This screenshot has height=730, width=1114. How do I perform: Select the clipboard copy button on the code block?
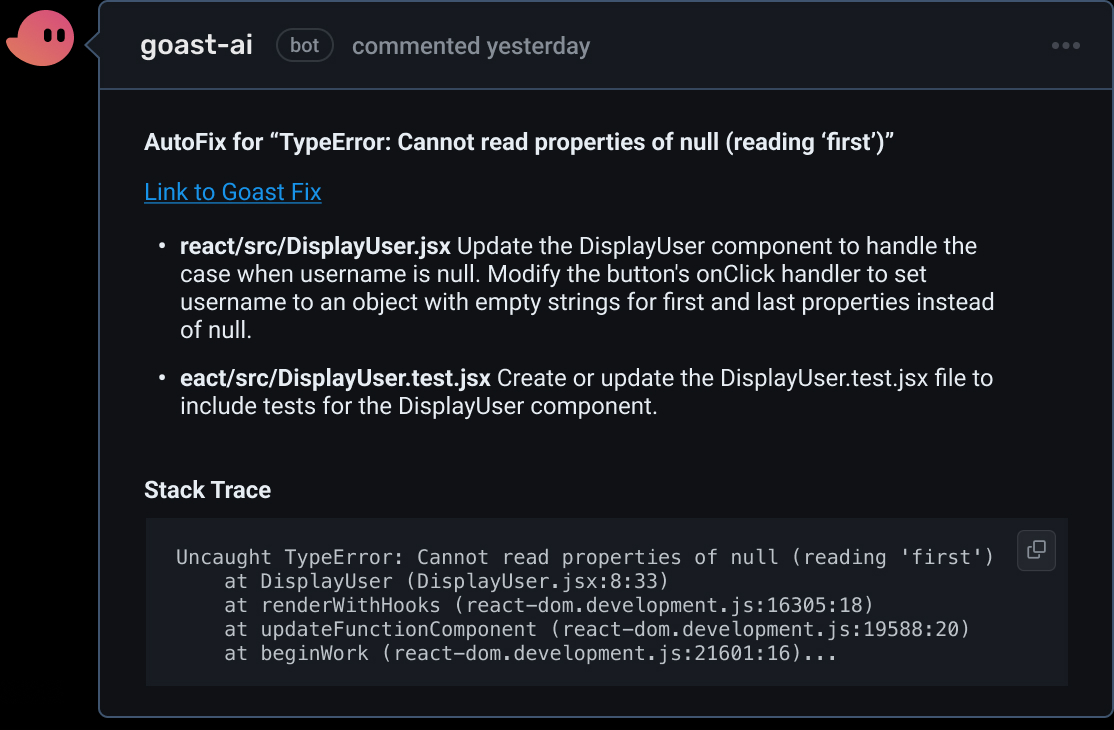click(1036, 550)
